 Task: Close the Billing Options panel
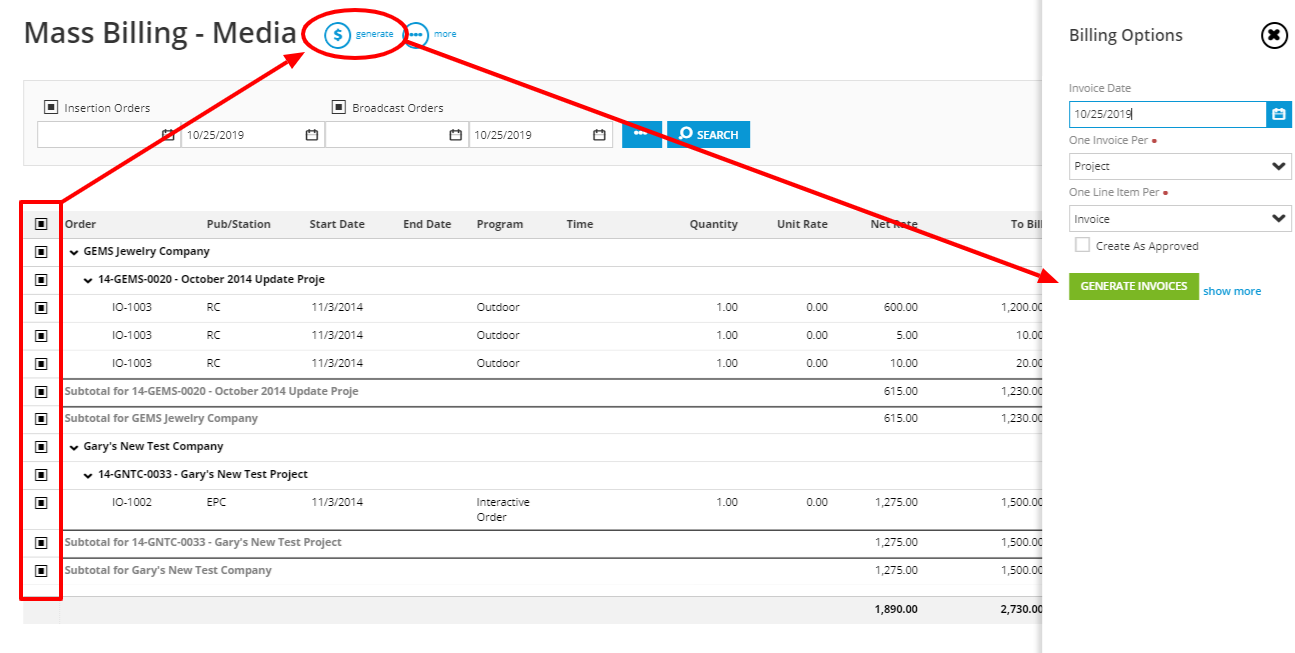point(1274,36)
